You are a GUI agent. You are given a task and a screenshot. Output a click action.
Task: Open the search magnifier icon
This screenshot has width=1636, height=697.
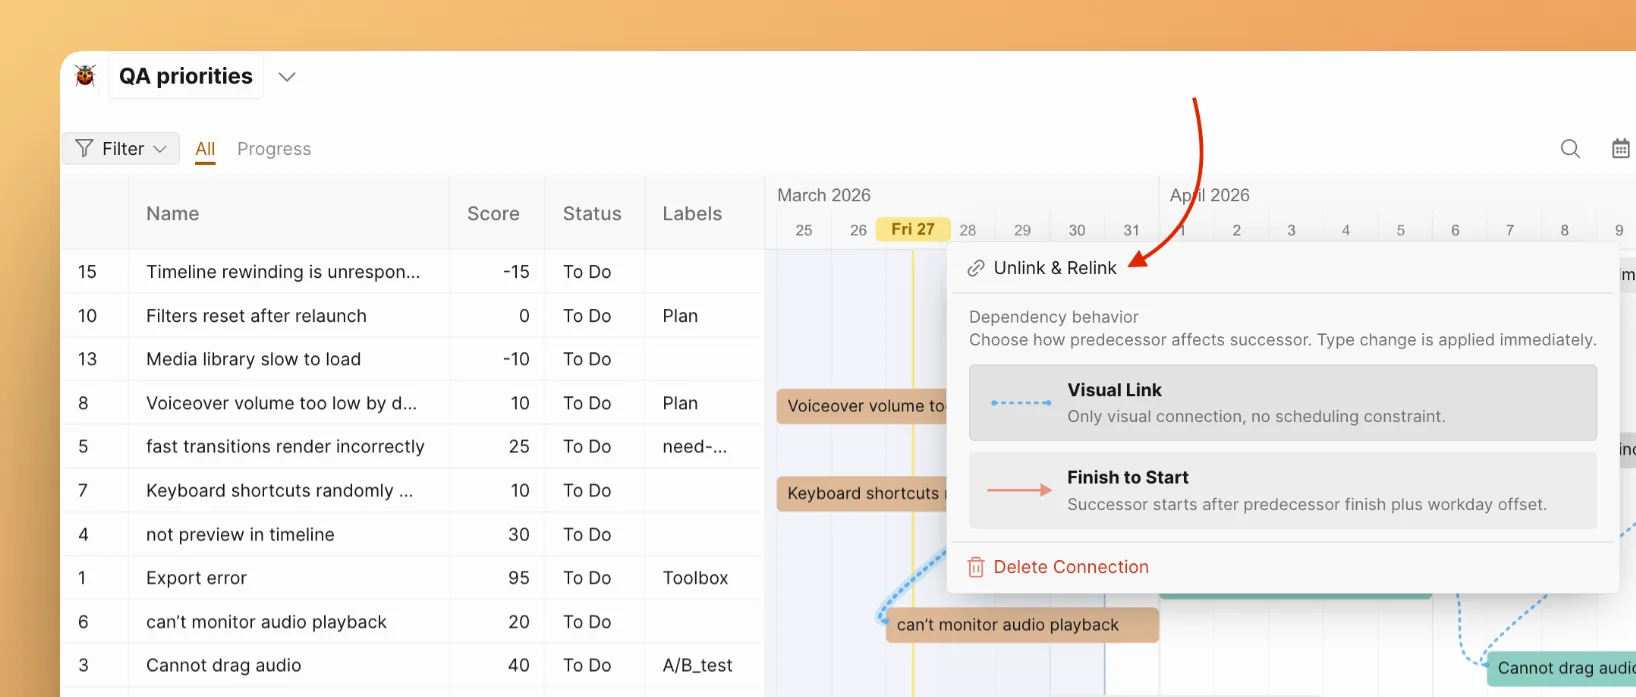pos(1570,149)
